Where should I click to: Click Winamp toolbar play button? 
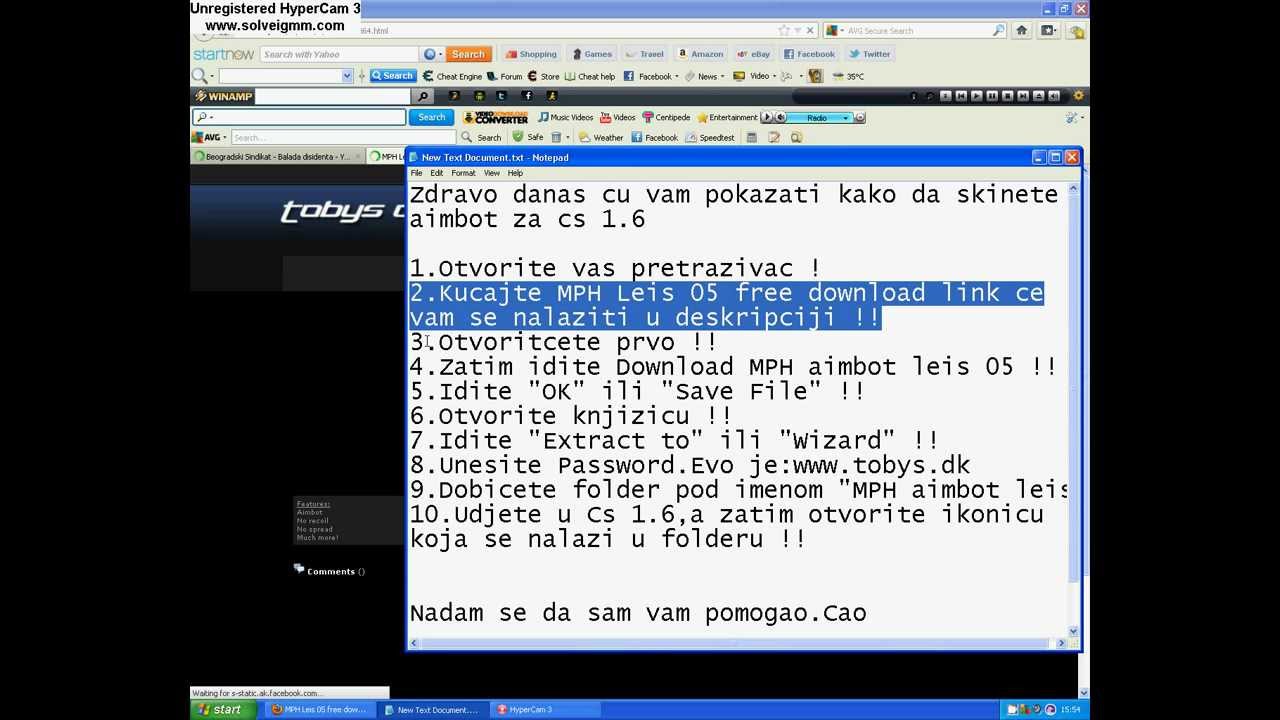[x=977, y=96]
